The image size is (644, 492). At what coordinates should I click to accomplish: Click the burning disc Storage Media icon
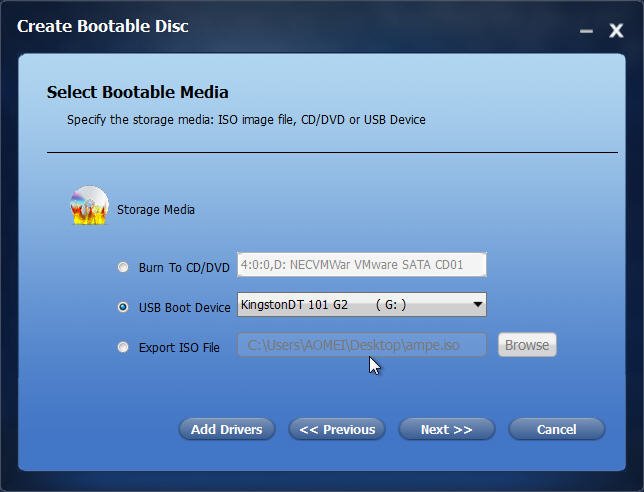point(90,205)
